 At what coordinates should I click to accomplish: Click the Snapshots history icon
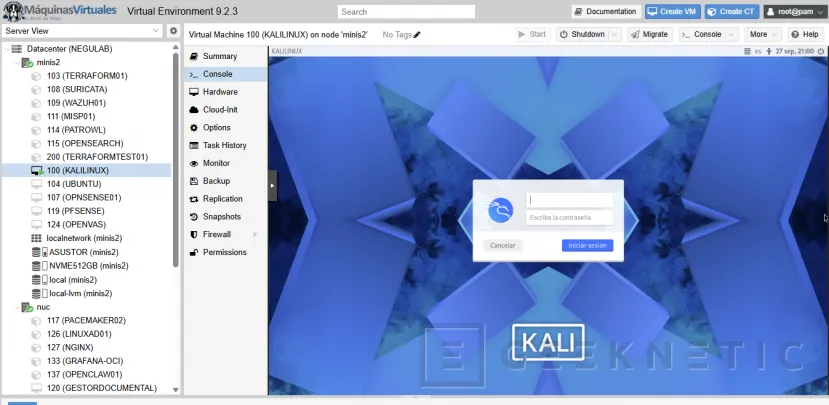[x=194, y=217]
